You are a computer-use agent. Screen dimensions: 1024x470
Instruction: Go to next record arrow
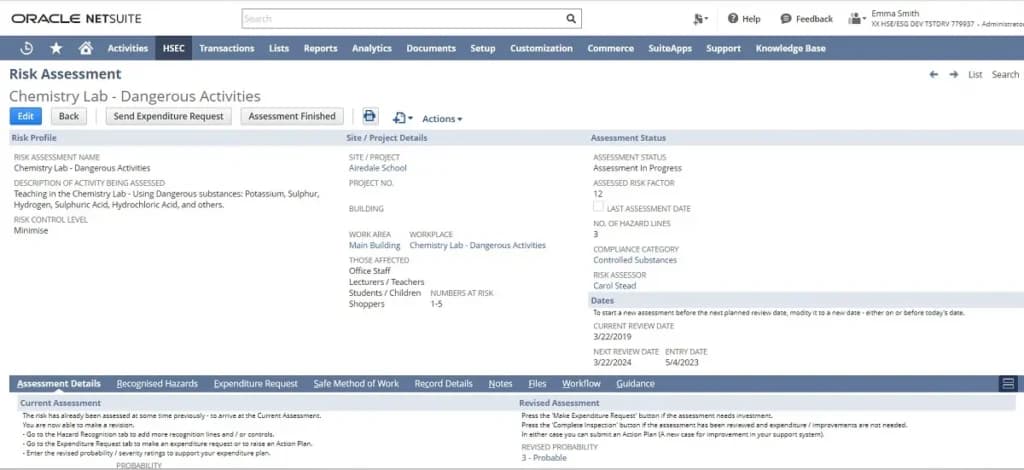pos(954,74)
